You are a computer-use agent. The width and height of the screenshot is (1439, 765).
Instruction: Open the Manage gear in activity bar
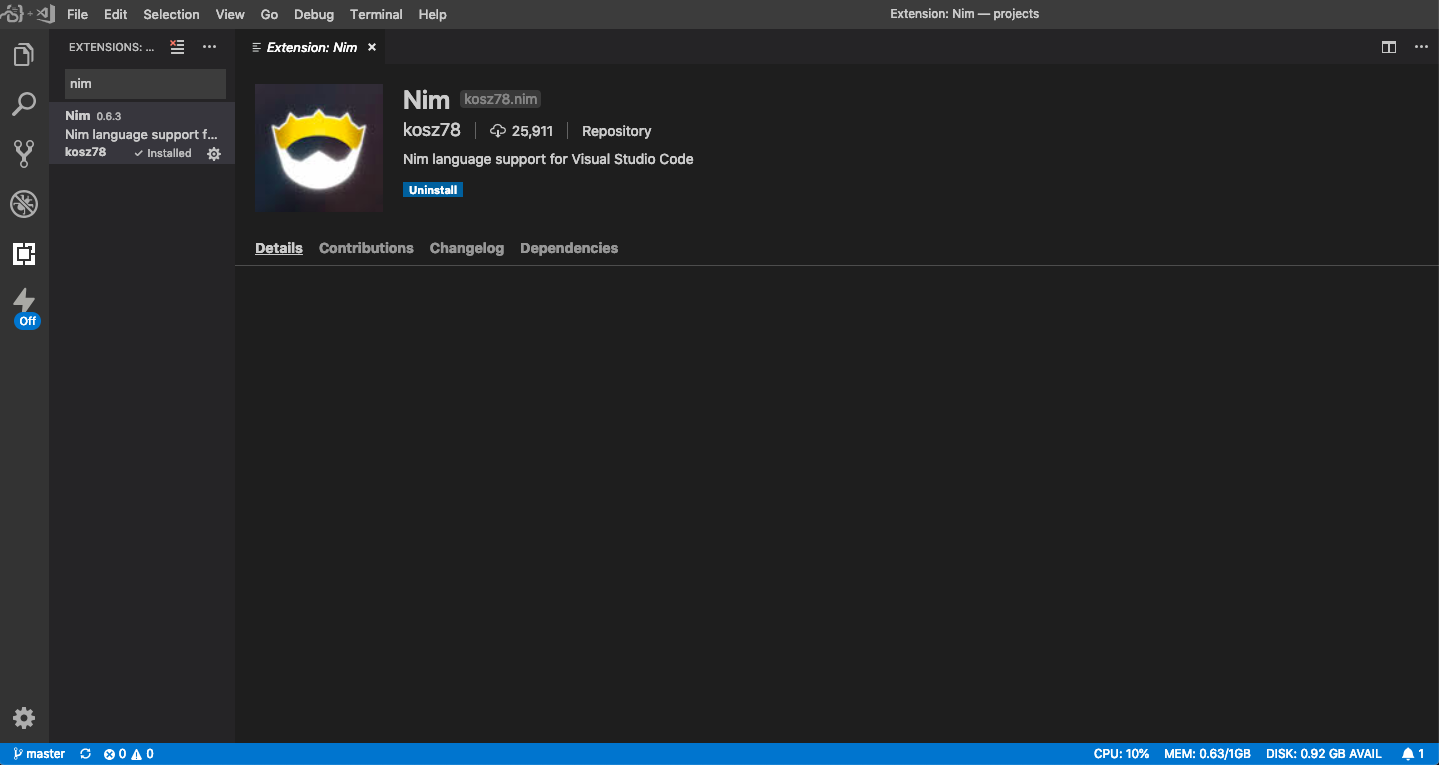[x=24, y=717]
